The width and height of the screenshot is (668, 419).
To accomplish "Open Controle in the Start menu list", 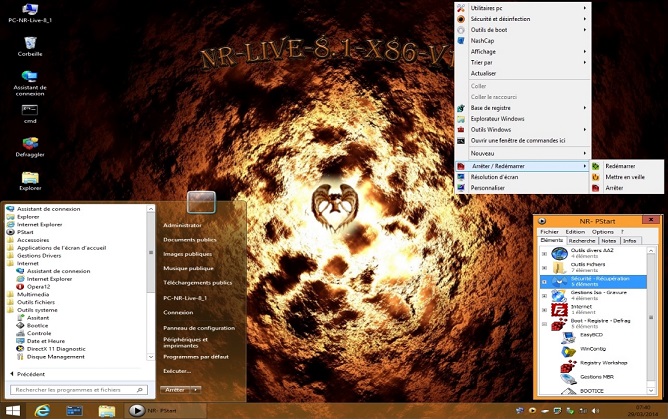I will click(39, 333).
